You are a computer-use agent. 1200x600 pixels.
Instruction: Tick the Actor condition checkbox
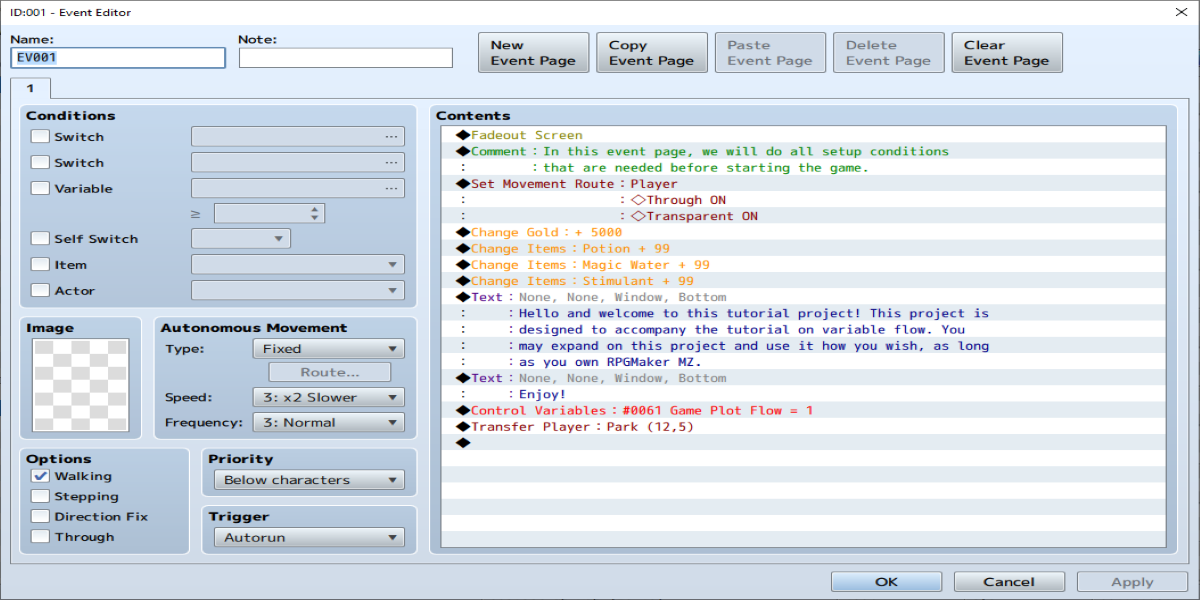(x=40, y=291)
